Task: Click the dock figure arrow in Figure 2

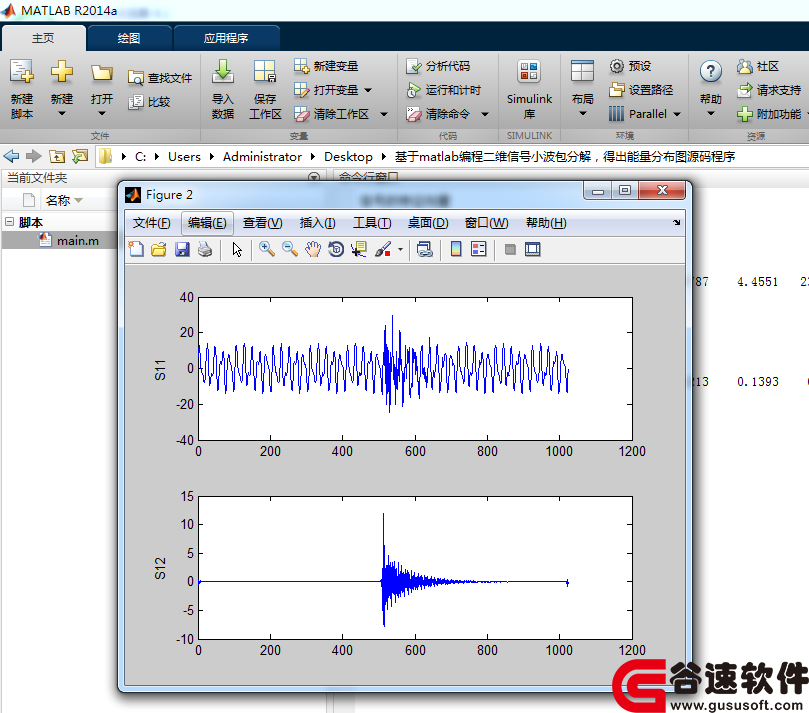Action: [676, 222]
